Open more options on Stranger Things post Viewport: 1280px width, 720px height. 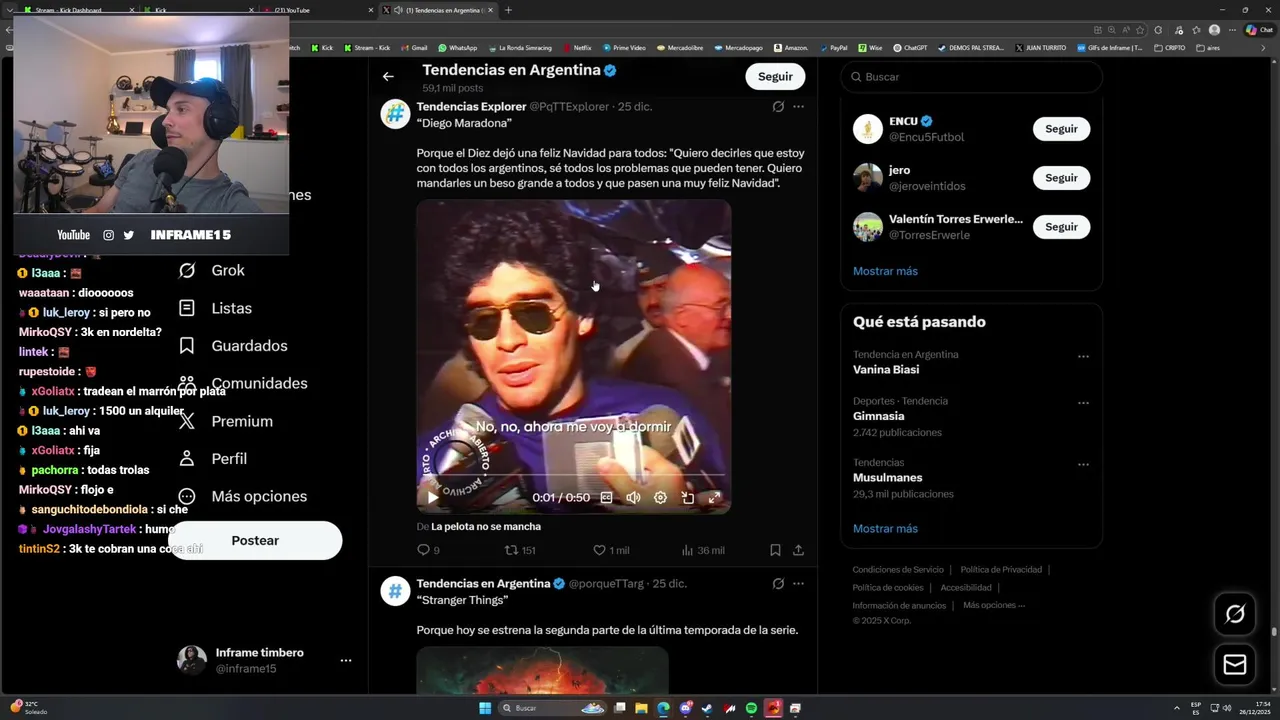coord(798,583)
